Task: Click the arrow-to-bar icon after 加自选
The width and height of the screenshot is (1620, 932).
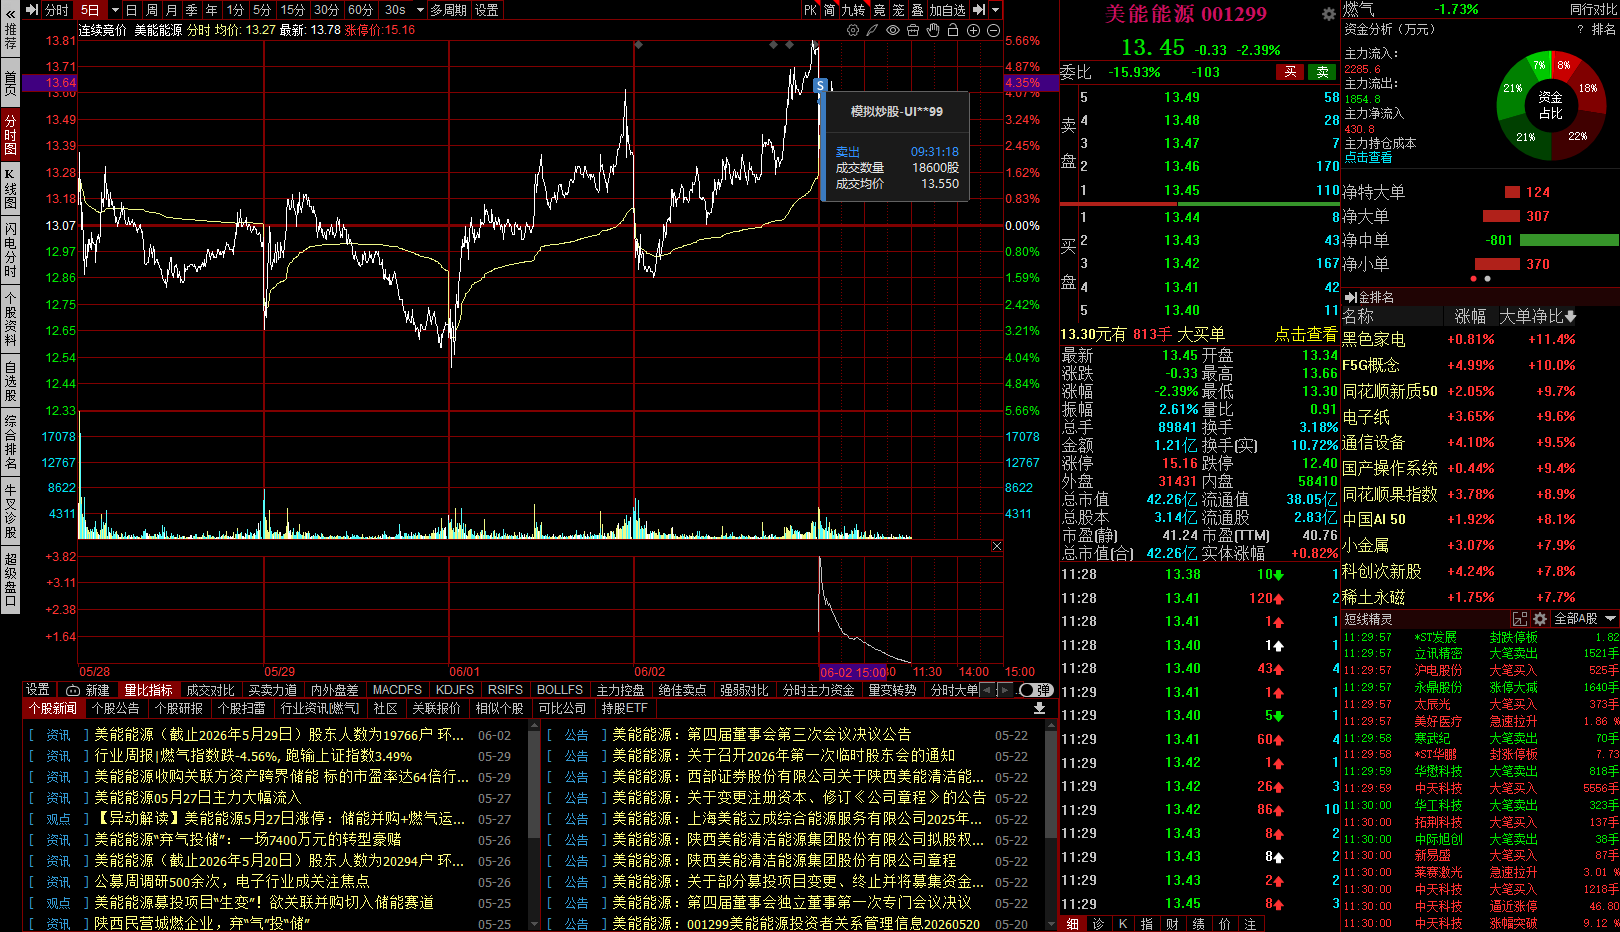Action: tap(979, 10)
